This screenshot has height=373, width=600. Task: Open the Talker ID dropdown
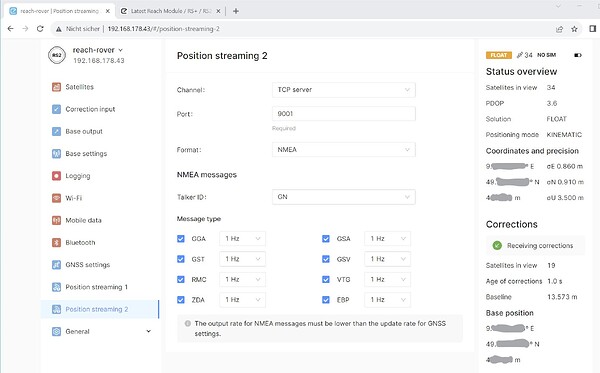[344, 197]
